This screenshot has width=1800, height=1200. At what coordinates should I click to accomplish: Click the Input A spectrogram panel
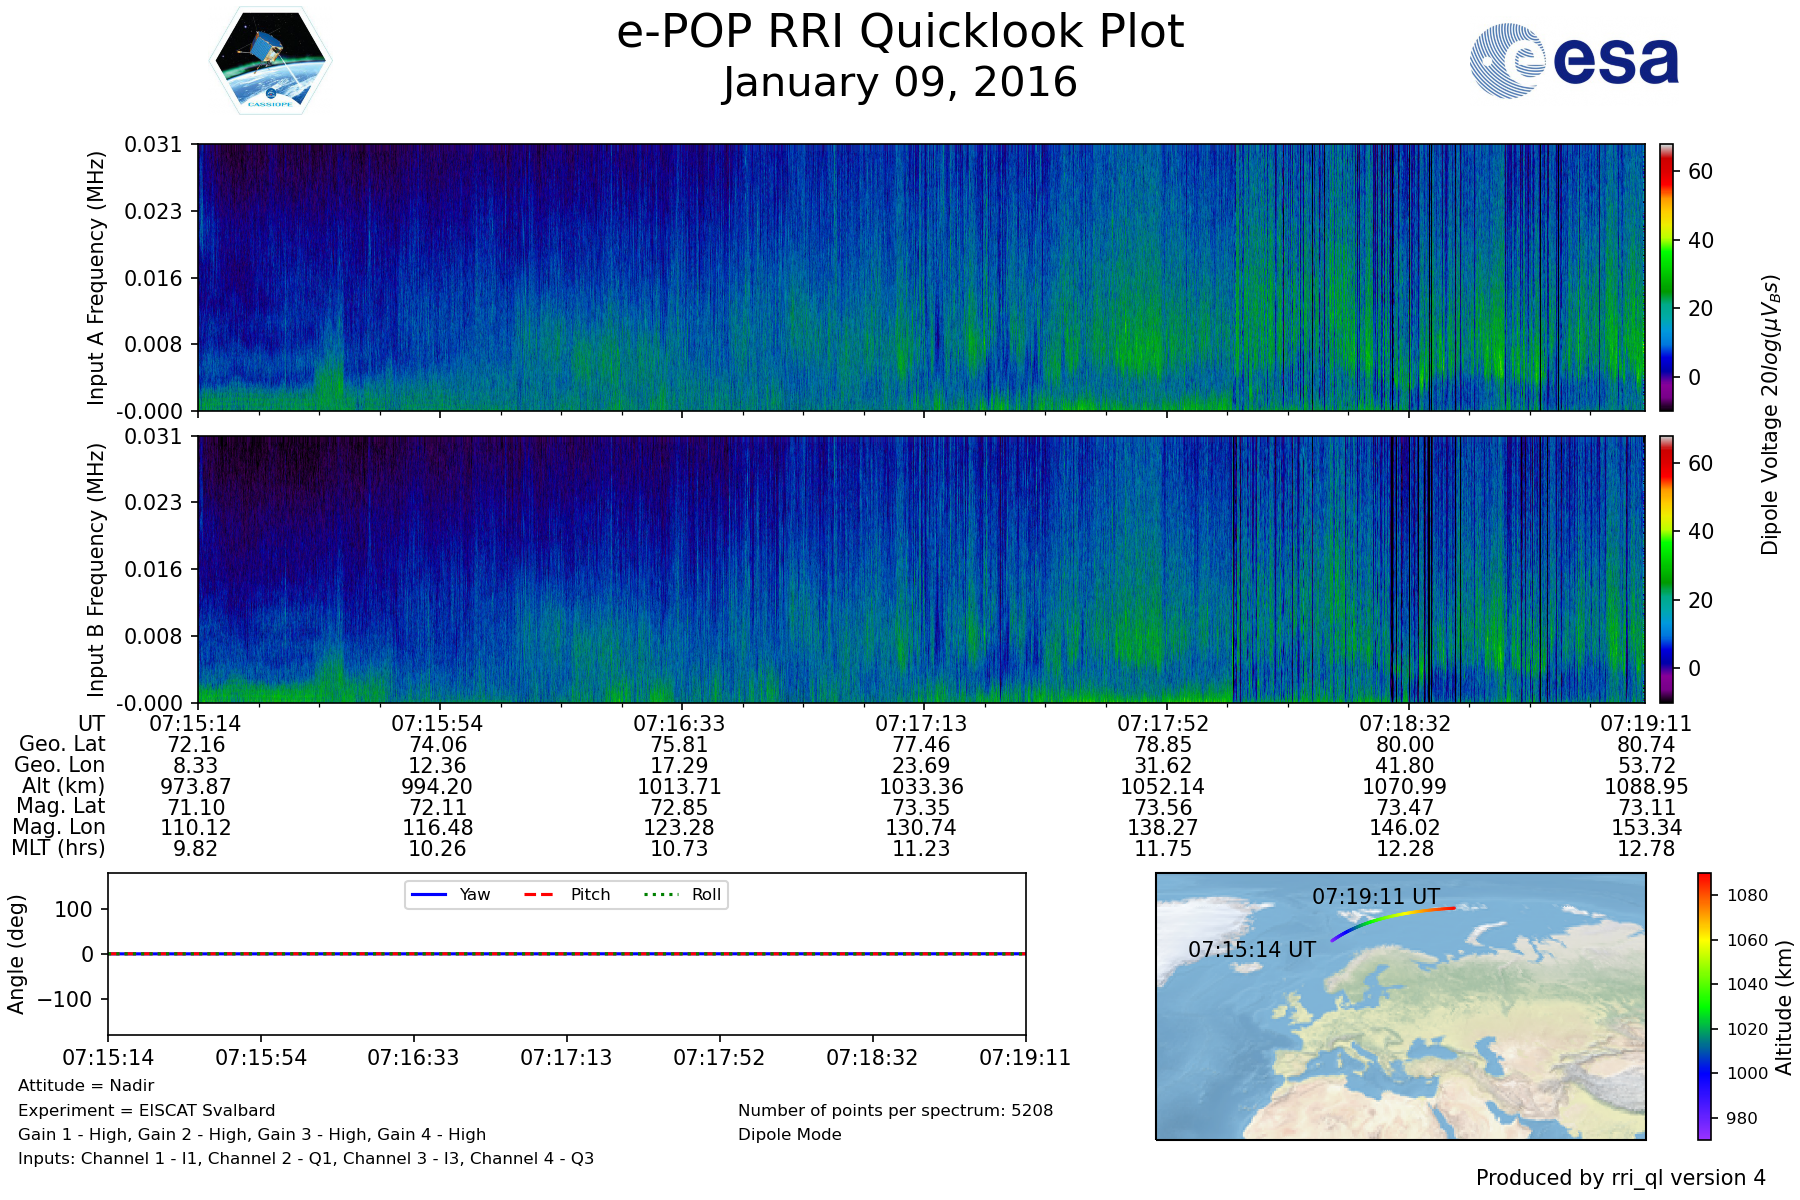920,277
